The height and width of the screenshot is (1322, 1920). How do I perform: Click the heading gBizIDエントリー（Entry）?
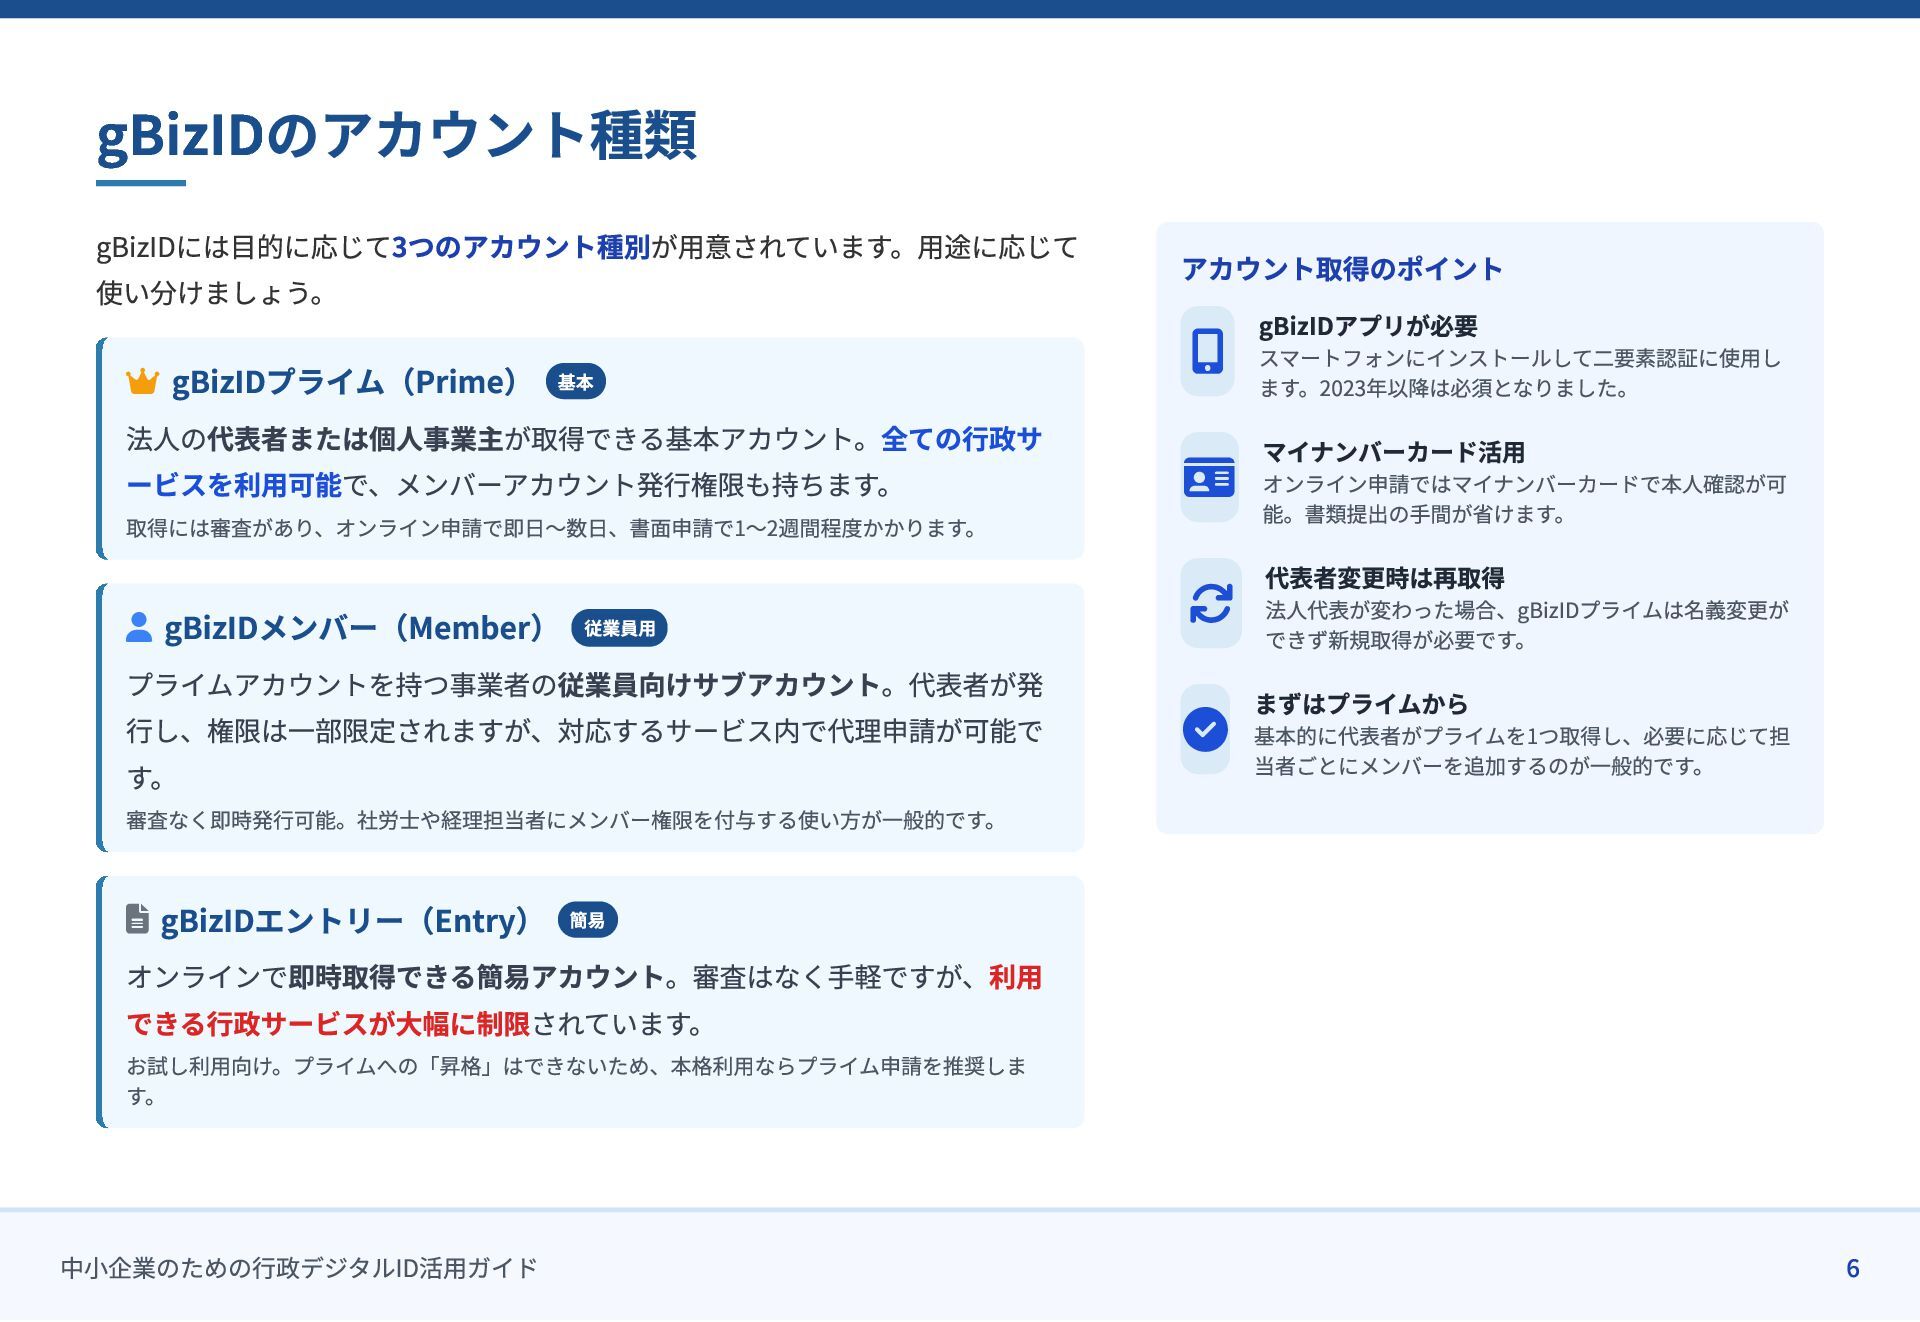347,919
